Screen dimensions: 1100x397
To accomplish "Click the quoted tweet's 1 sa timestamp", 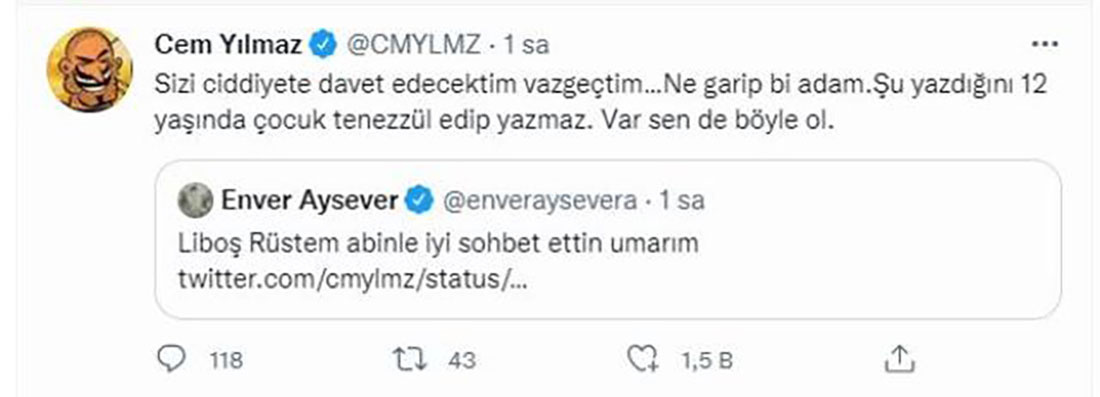I will coord(682,202).
